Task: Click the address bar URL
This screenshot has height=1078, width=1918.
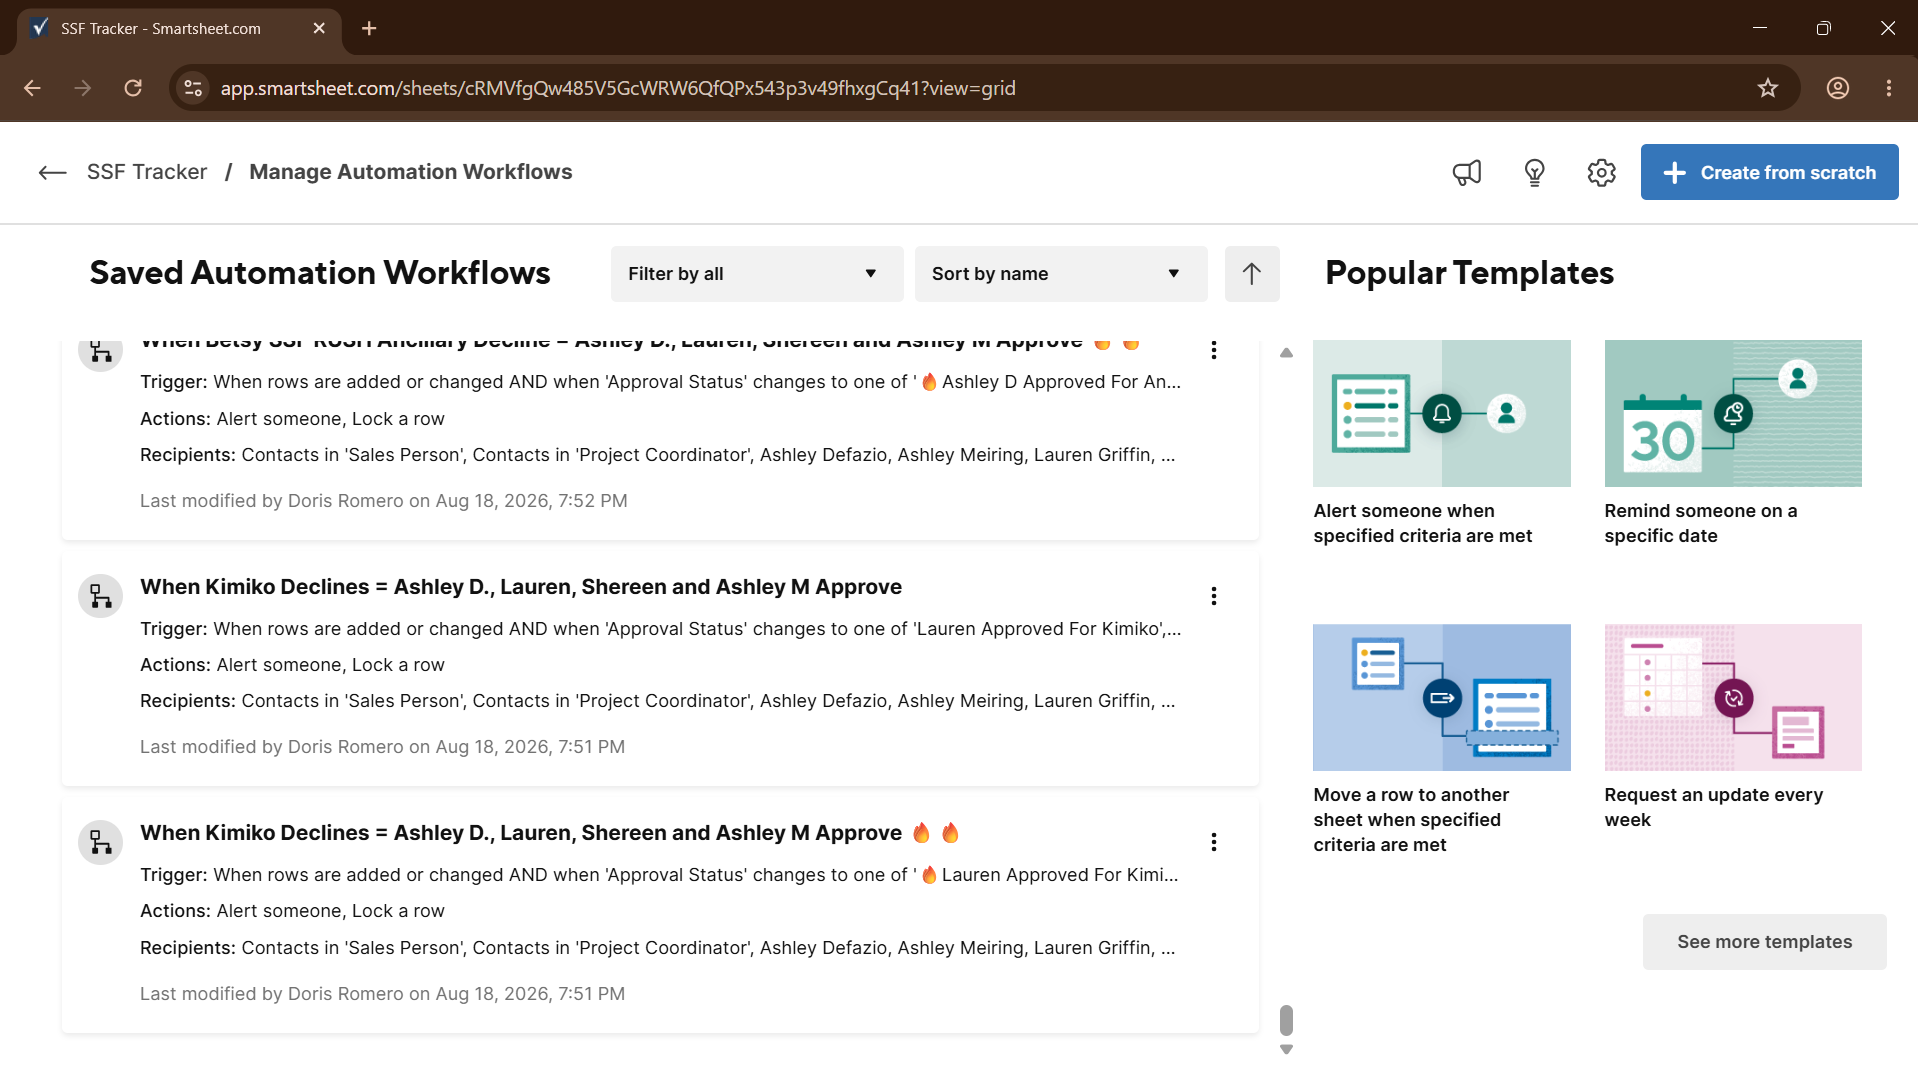Action: 618,88
